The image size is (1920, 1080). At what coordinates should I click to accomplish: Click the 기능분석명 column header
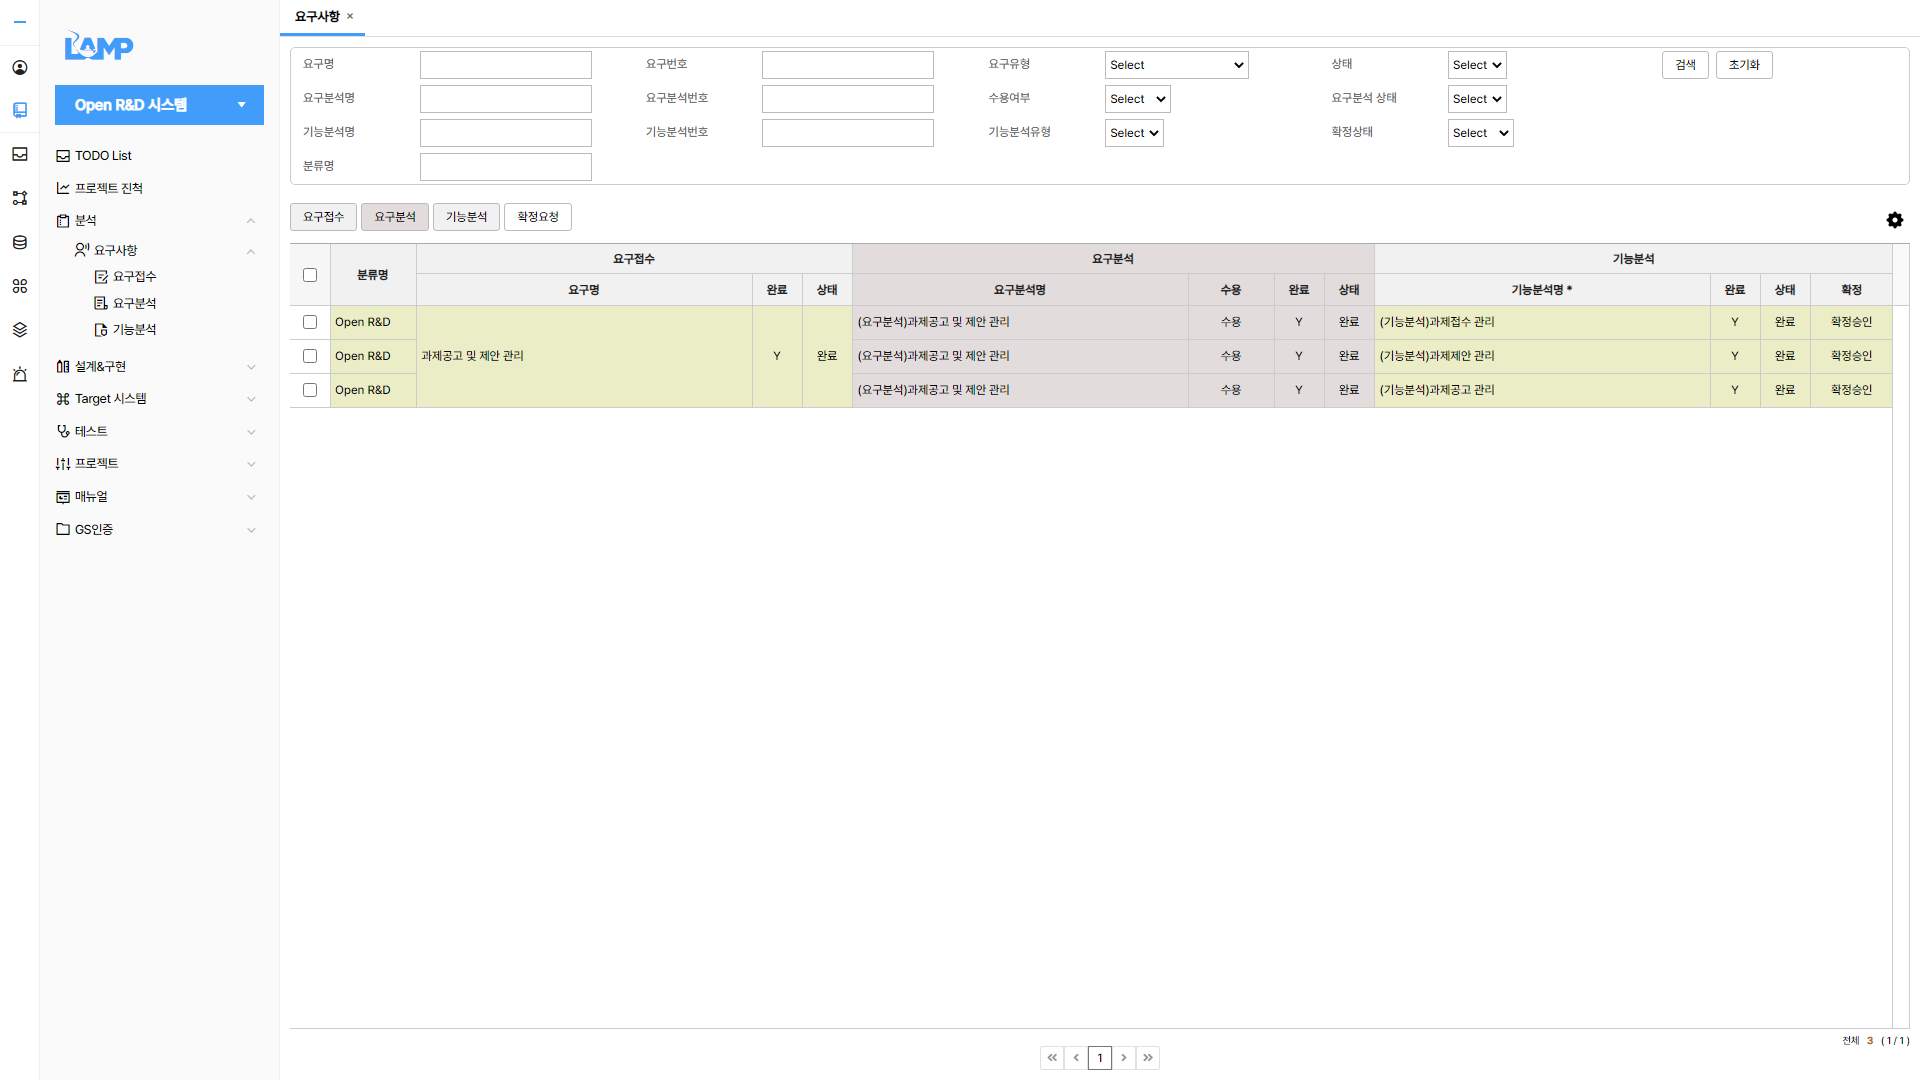point(1542,290)
